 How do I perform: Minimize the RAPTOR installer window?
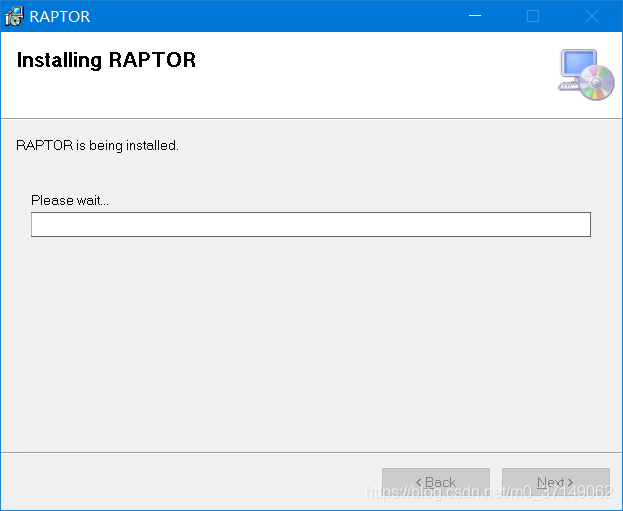click(x=475, y=16)
